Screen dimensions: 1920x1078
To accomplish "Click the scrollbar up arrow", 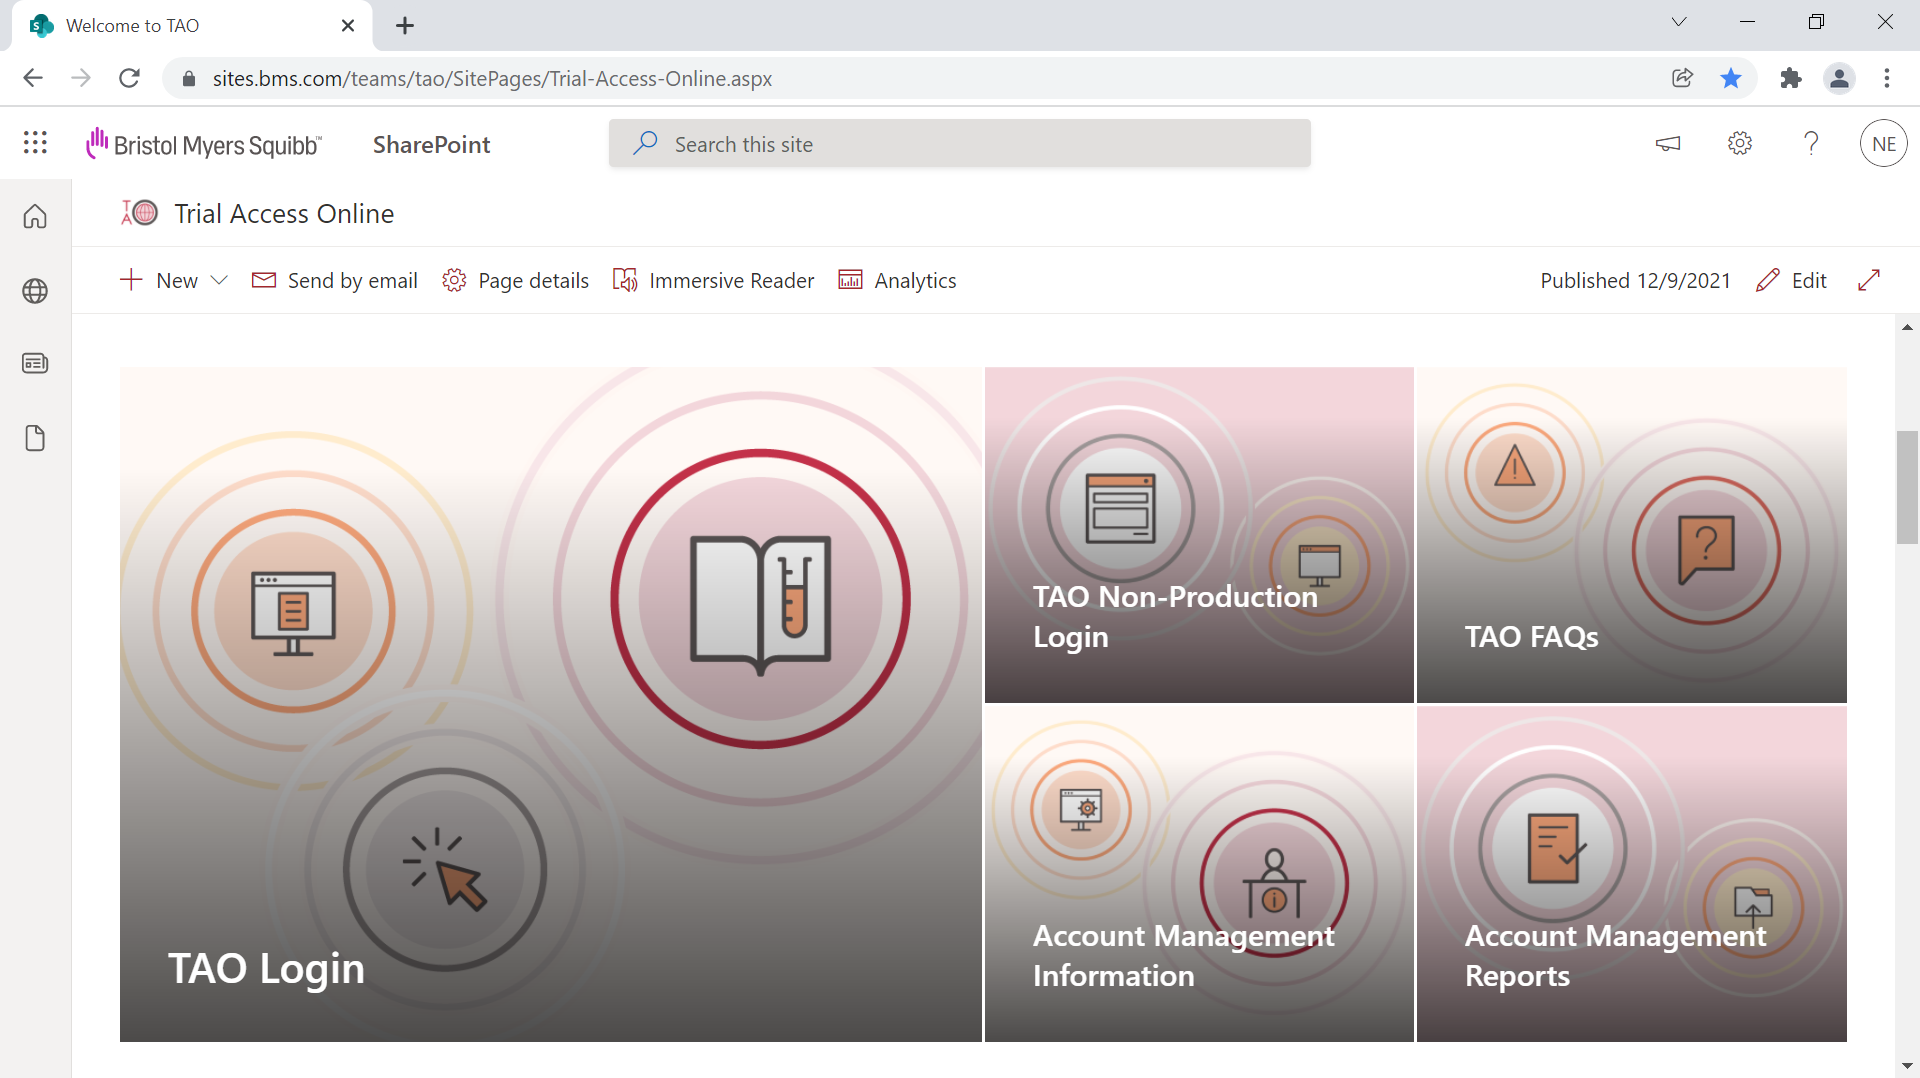I will pyautogui.click(x=1907, y=327).
